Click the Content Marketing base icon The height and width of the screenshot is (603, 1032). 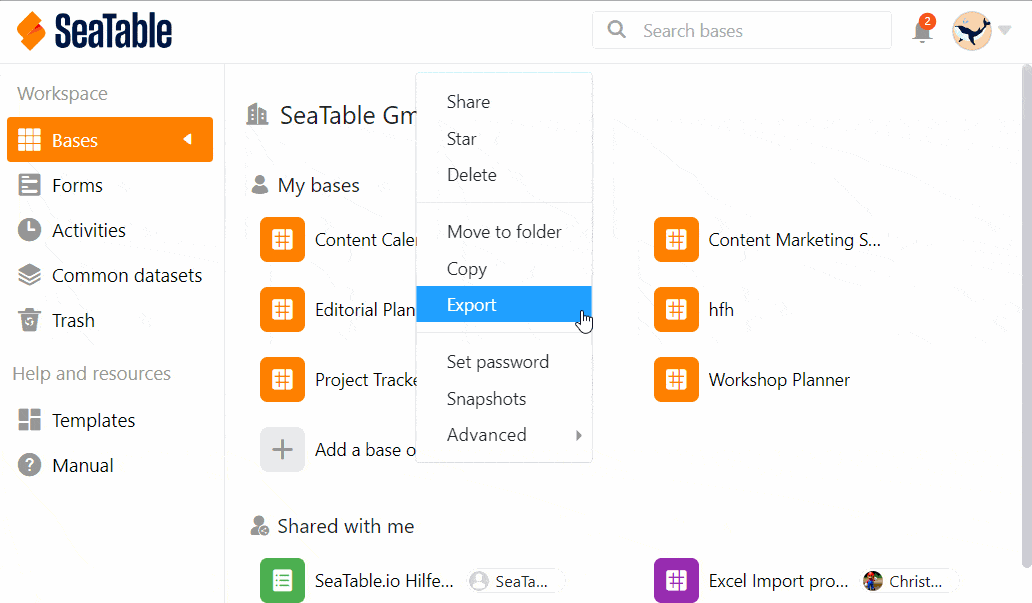coord(676,240)
